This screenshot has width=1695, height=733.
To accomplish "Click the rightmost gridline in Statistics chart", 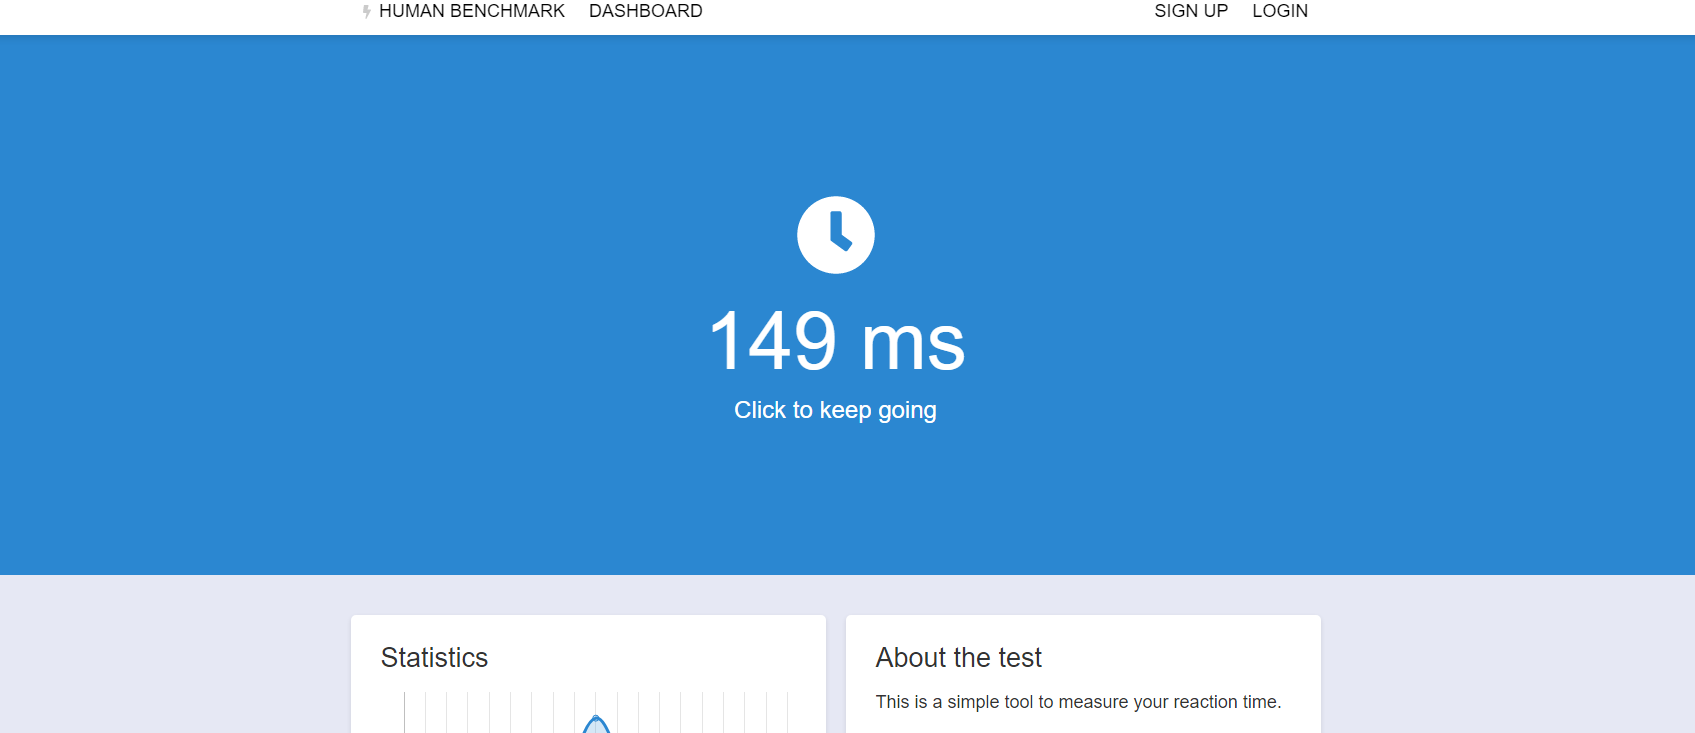I will 788,712.
